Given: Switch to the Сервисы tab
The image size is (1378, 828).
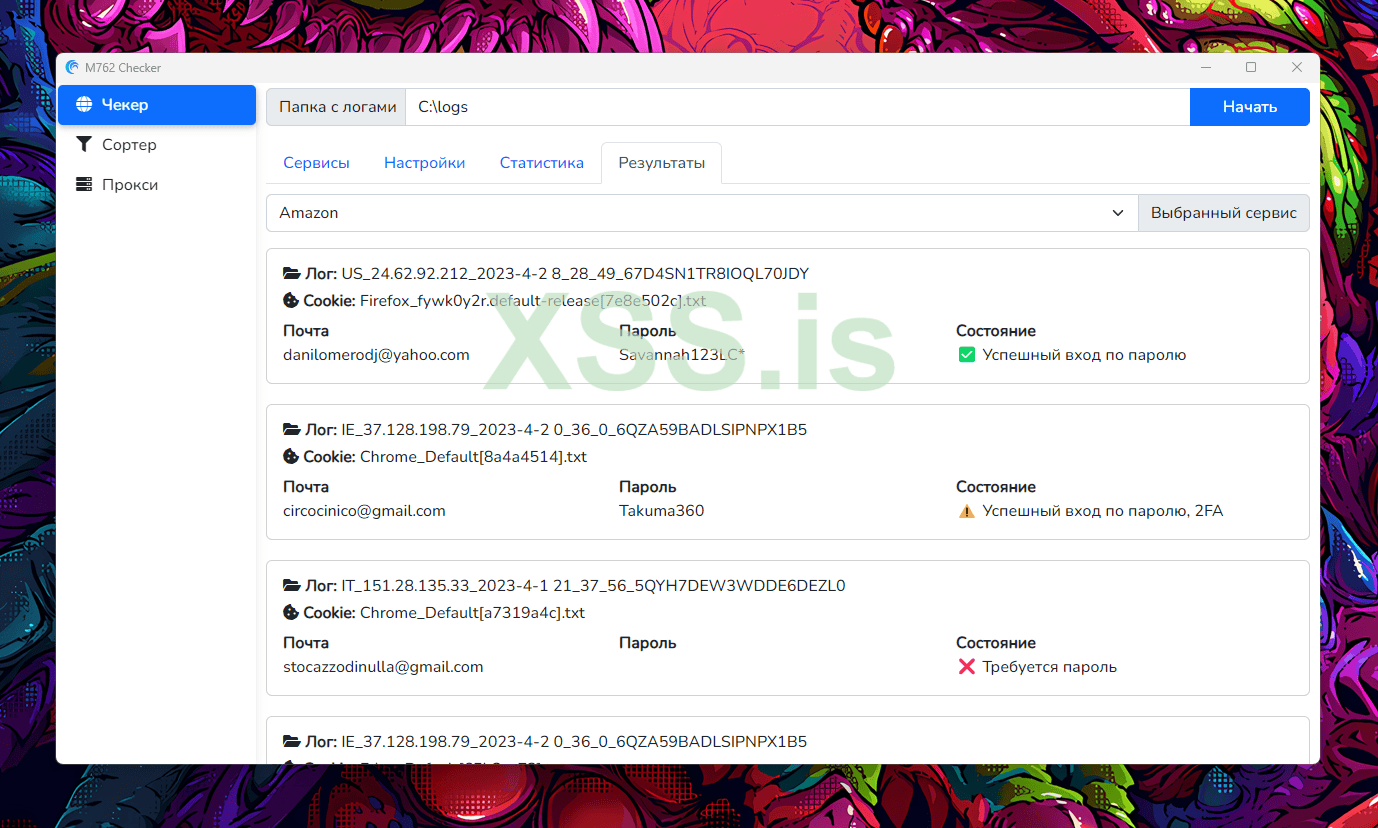Looking at the screenshot, I should [x=316, y=161].
